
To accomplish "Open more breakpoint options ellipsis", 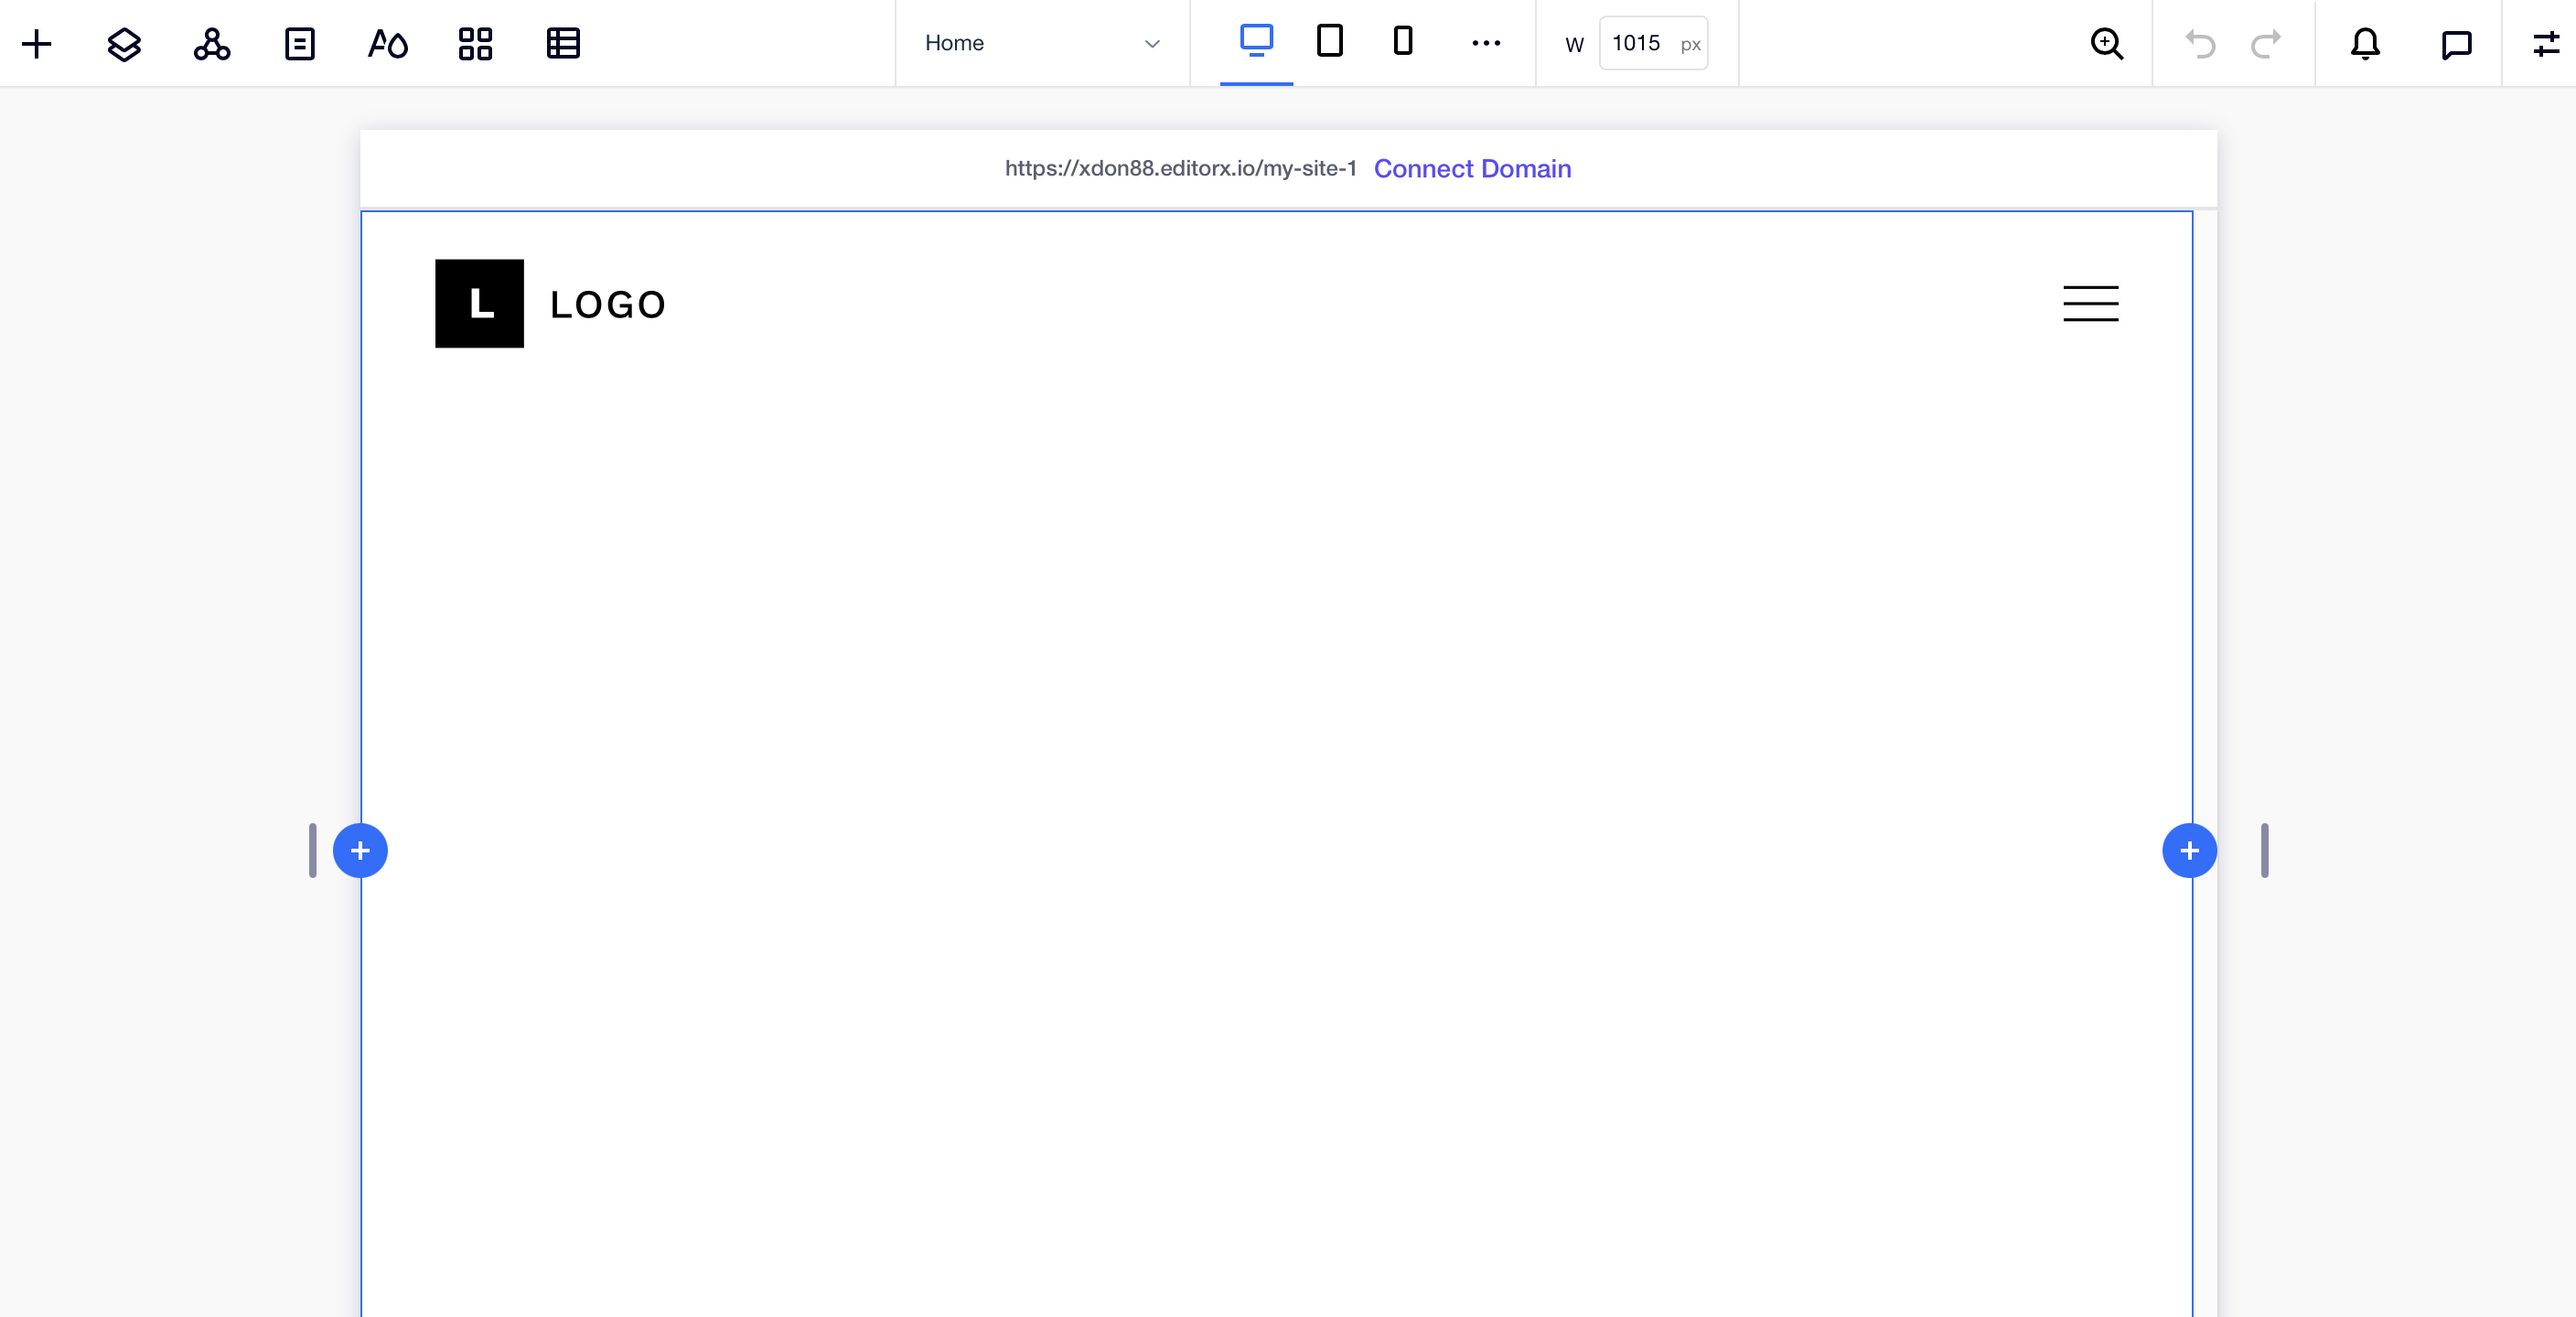I will [1486, 43].
